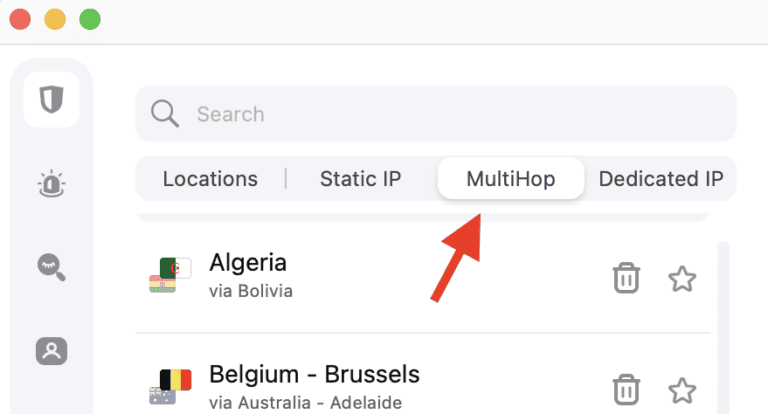The image size is (768, 414).
Task: Select the MultiHop tab
Action: tap(510, 179)
